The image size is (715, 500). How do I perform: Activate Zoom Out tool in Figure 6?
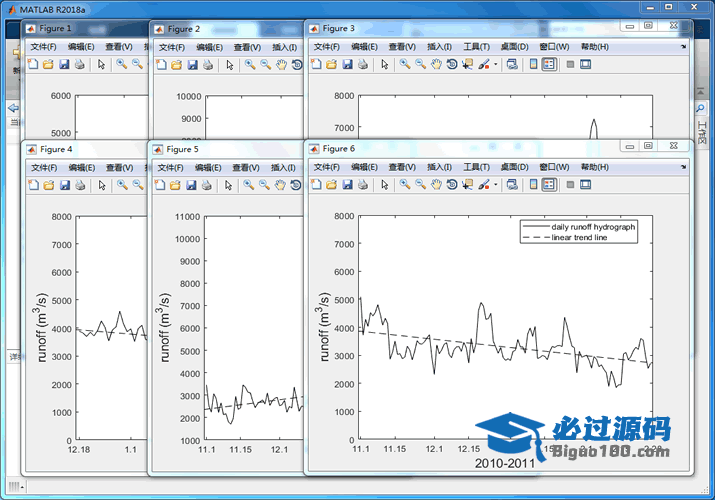point(420,184)
